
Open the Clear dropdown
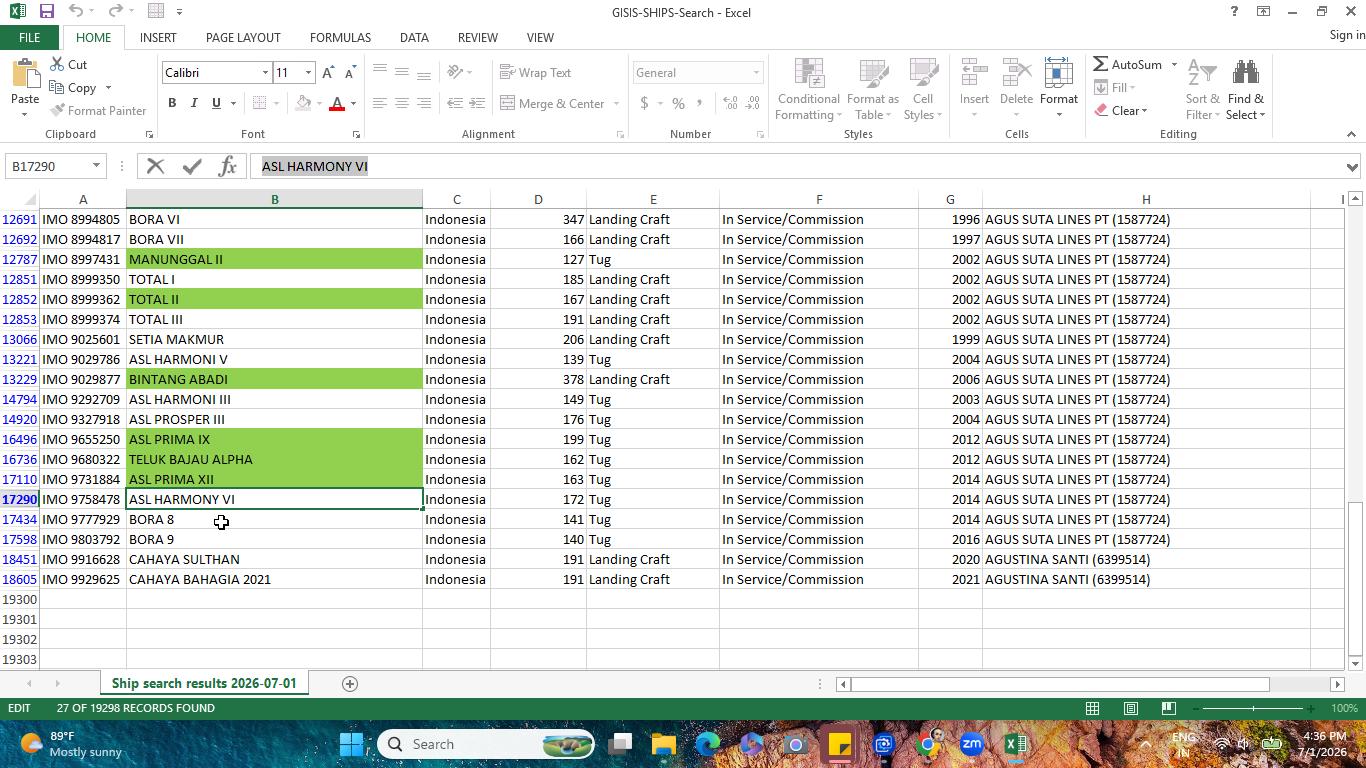click(x=1121, y=110)
